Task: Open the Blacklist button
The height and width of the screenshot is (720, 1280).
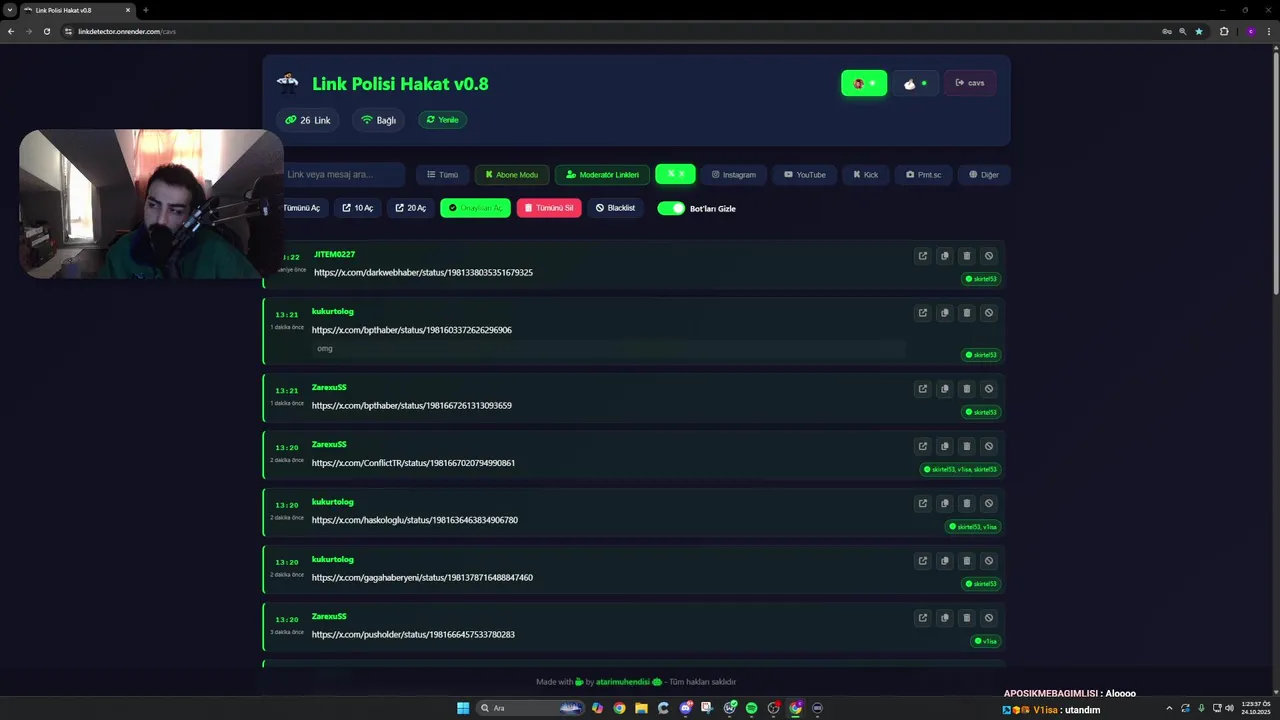Action: coord(615,208)
